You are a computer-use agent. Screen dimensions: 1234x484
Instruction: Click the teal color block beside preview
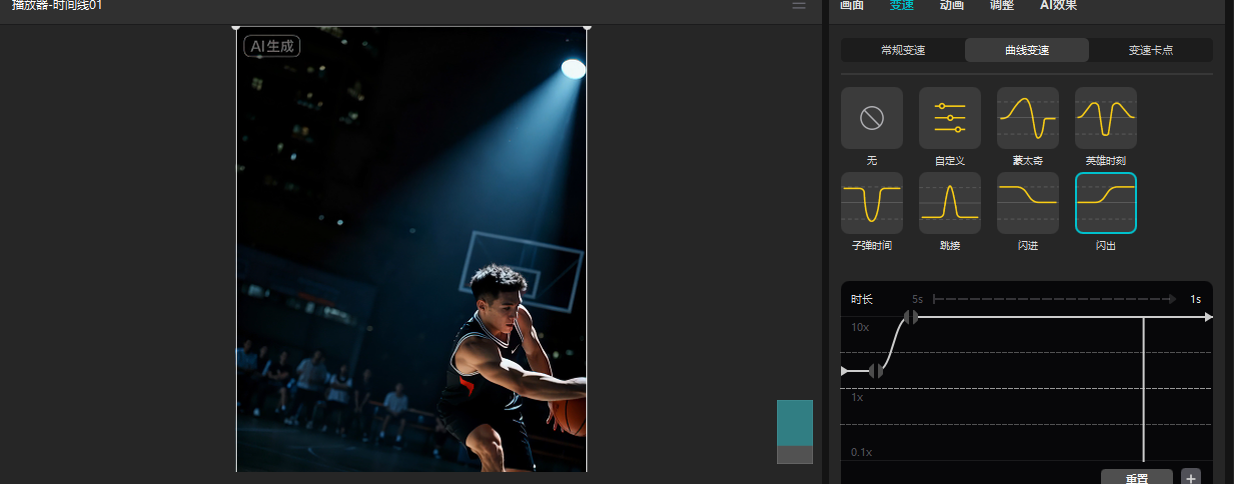[795, 422]
